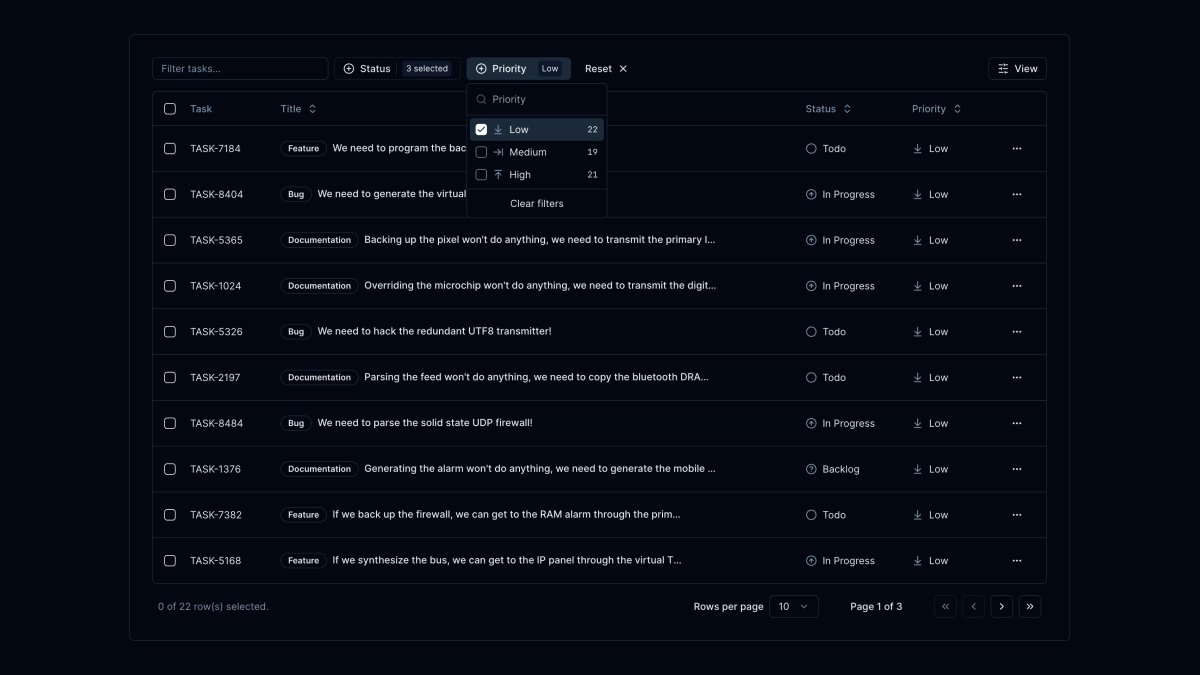Select checkbox for row TASK-1024
1200x675 pixels.
(170, 286)
